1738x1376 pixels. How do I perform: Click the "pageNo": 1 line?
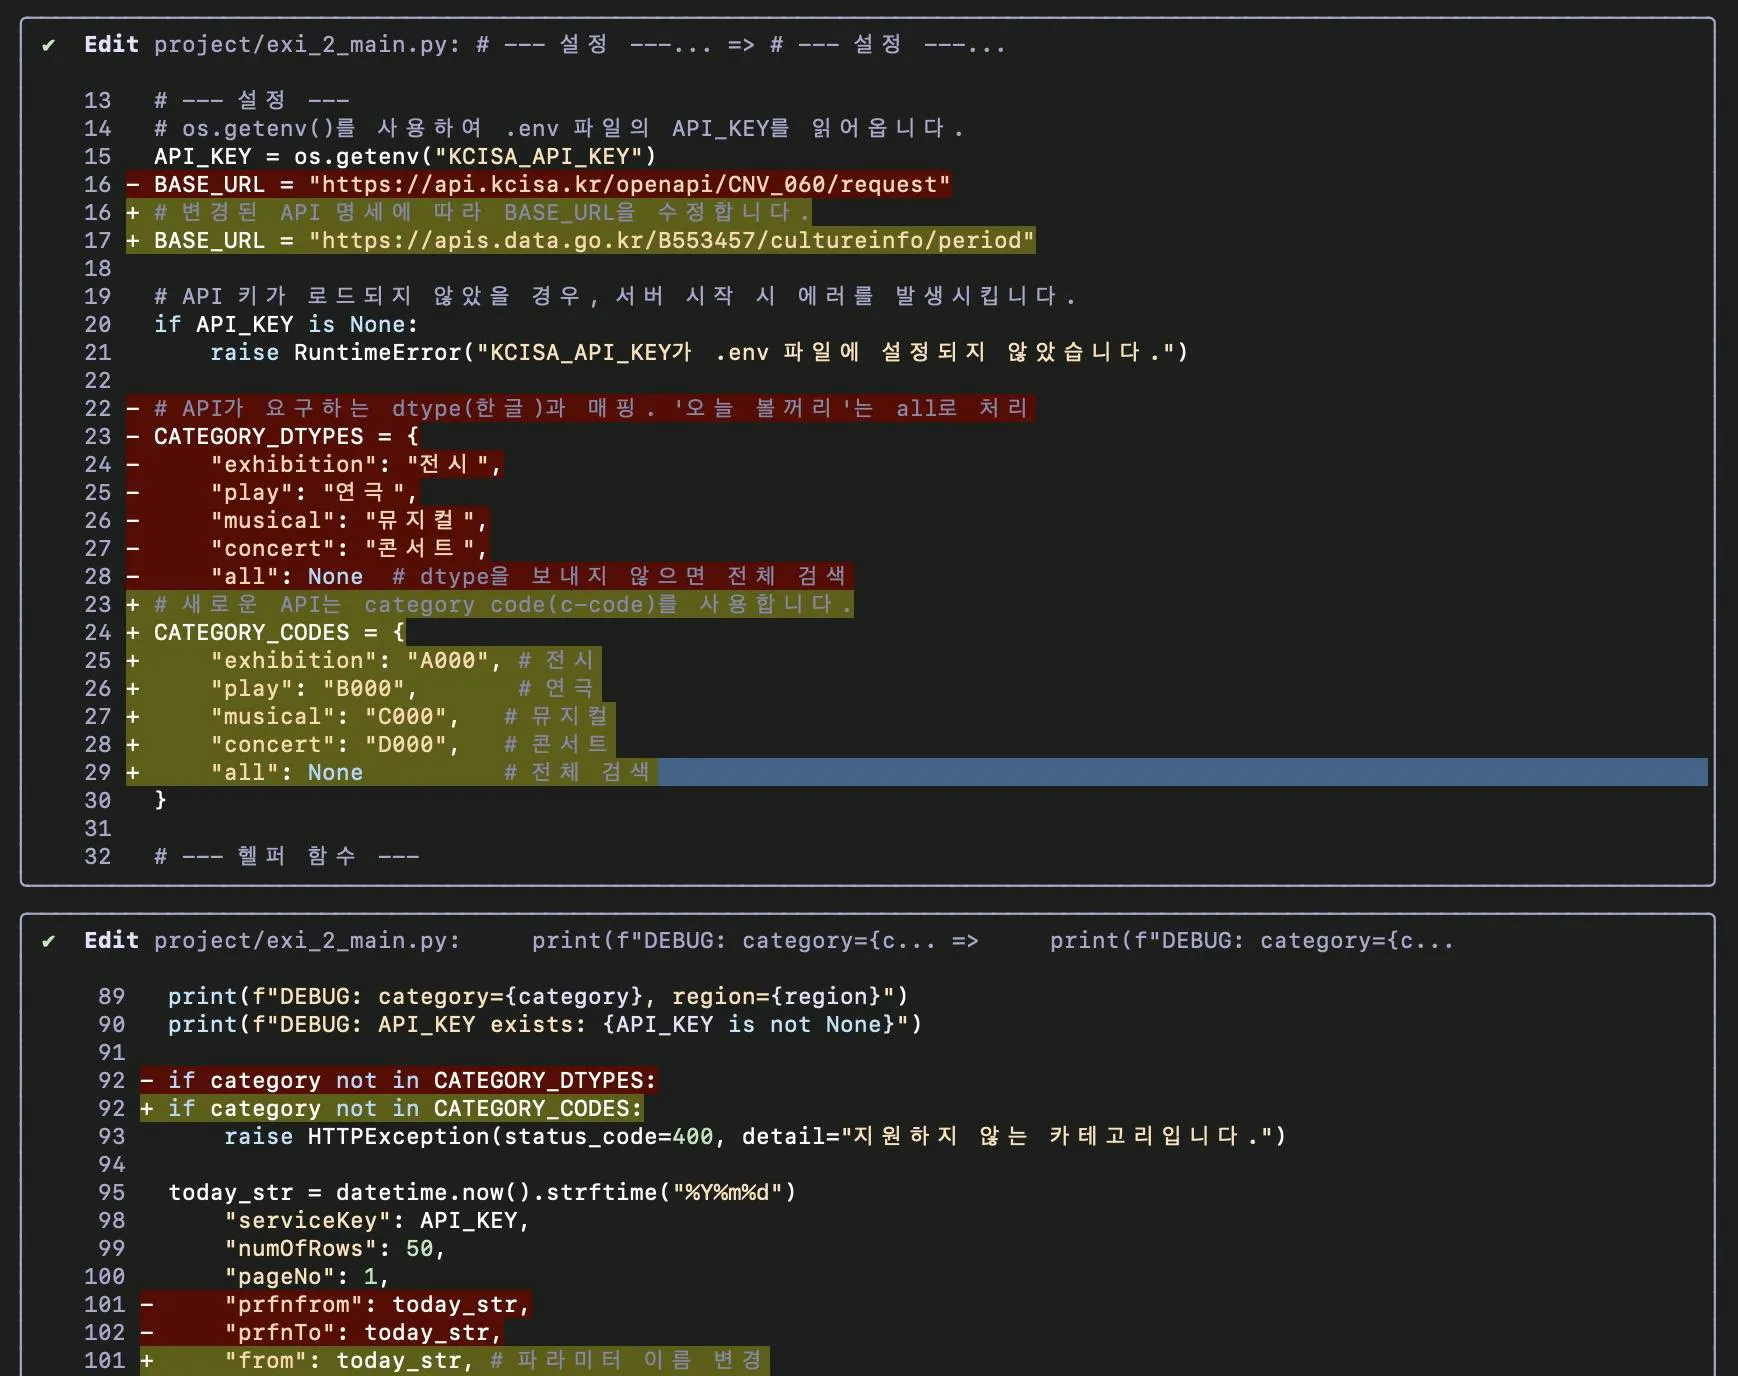pyautogui.click(x=307, y=1277)
